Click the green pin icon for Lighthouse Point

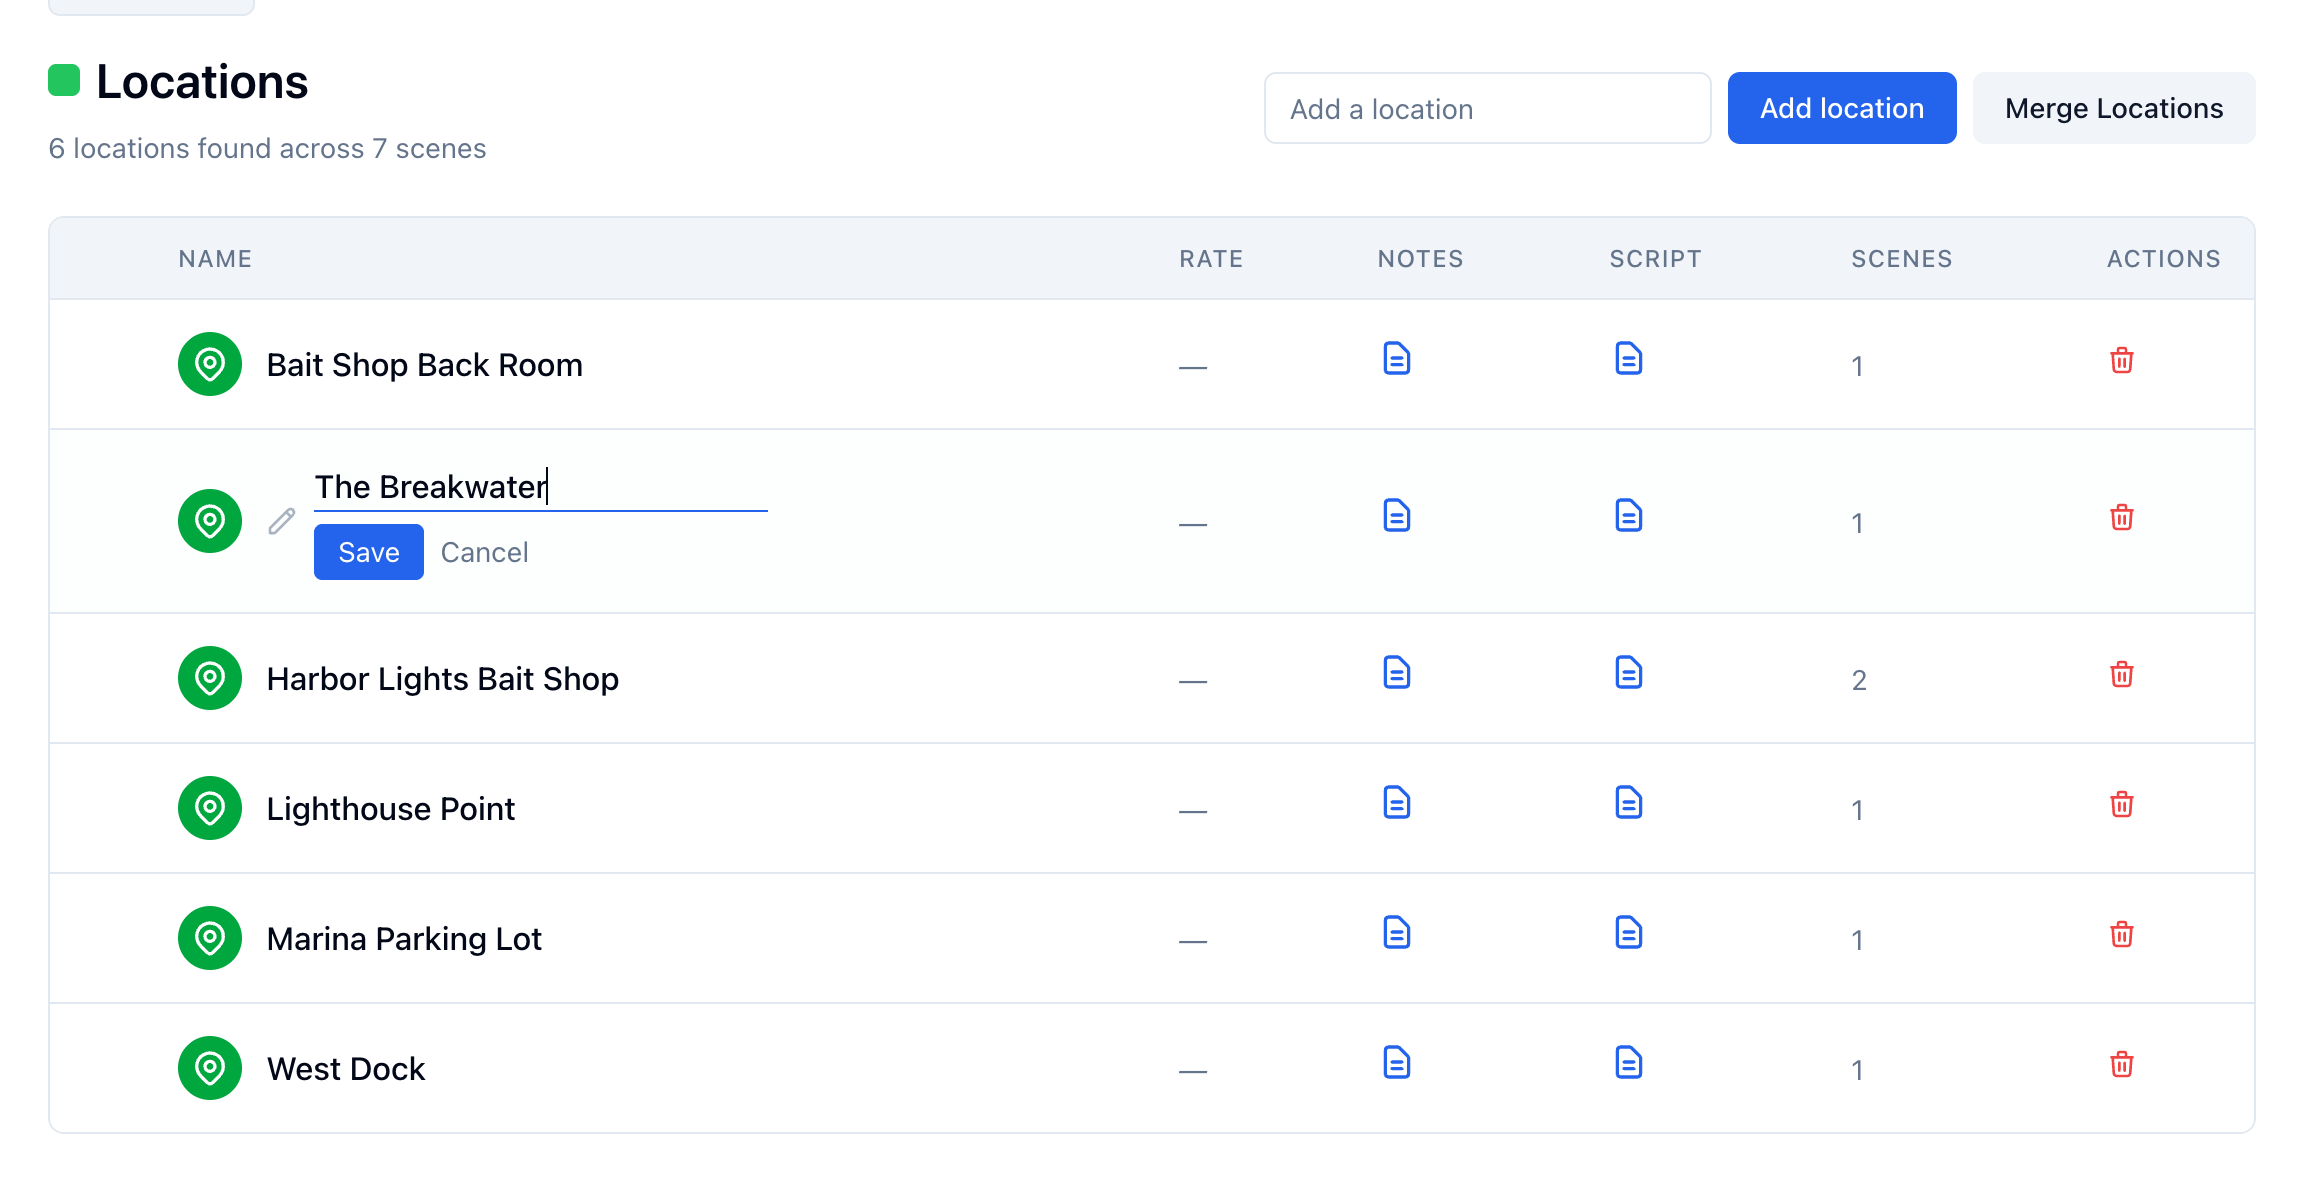(210, 808)
